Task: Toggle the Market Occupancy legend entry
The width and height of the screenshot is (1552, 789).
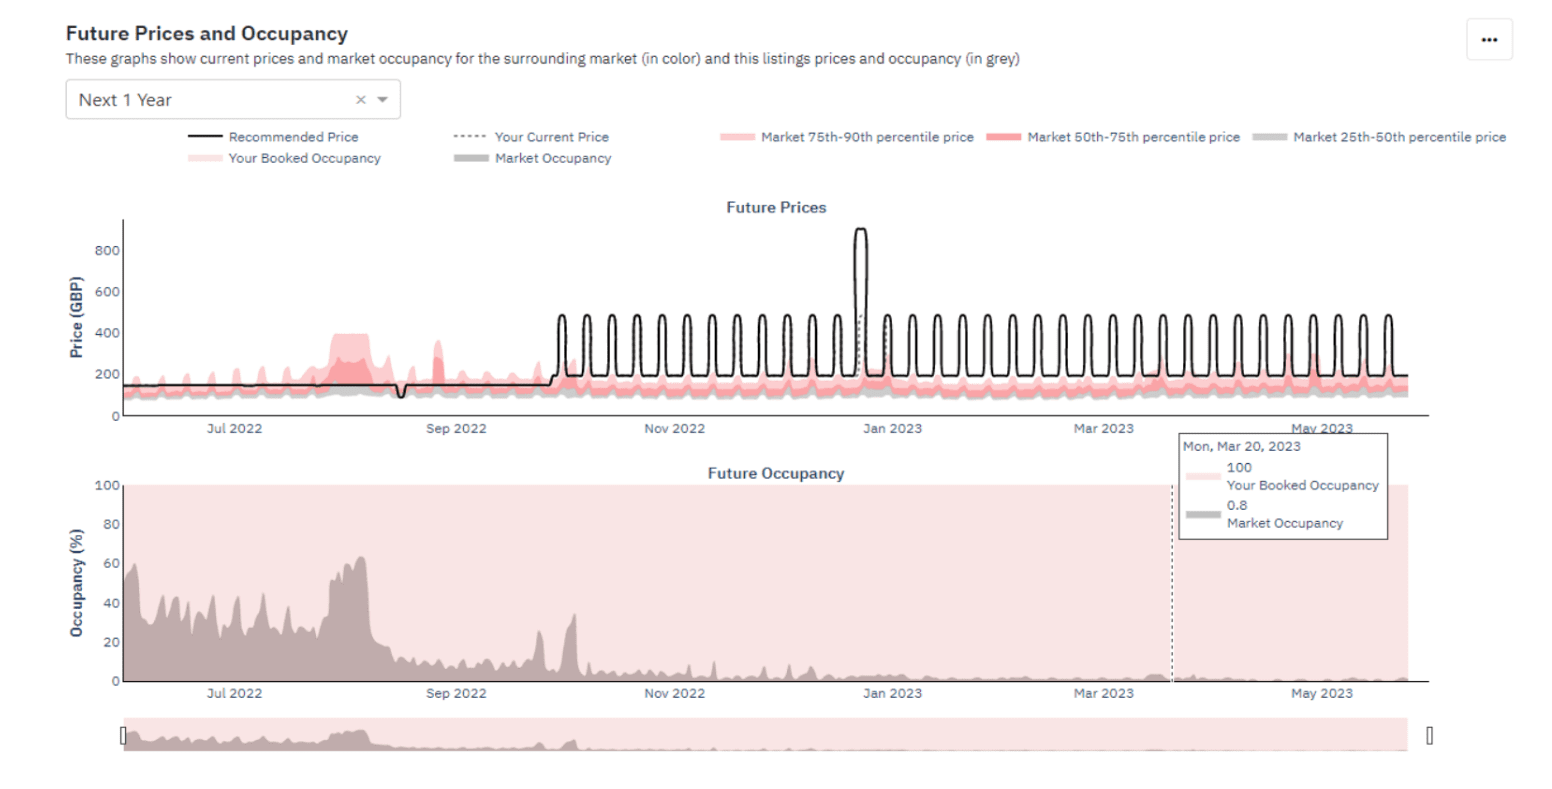Action: tap(532, 158)
